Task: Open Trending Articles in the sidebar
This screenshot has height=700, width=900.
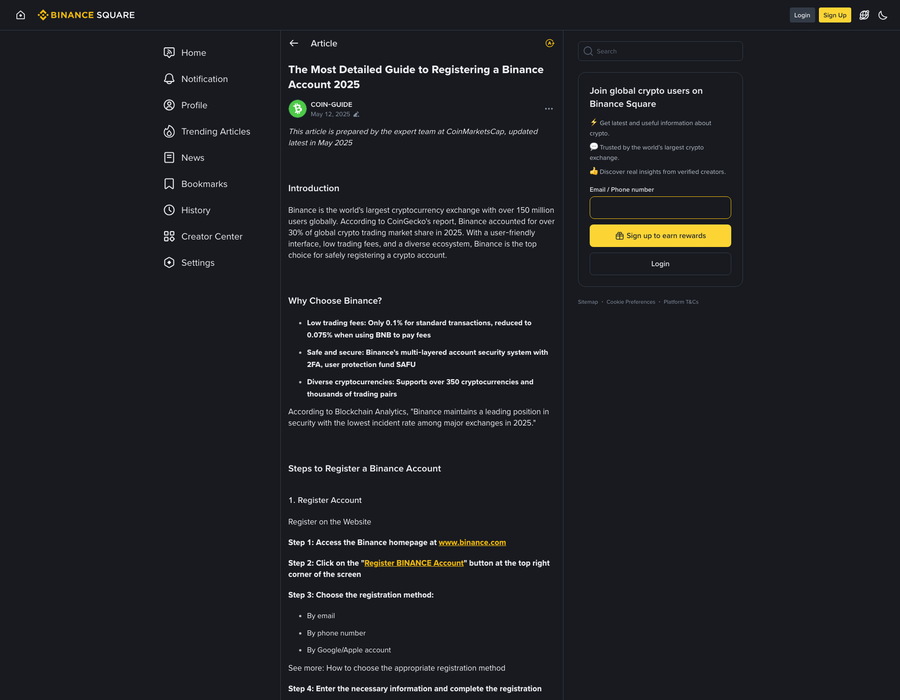Action: pos(215,131)
